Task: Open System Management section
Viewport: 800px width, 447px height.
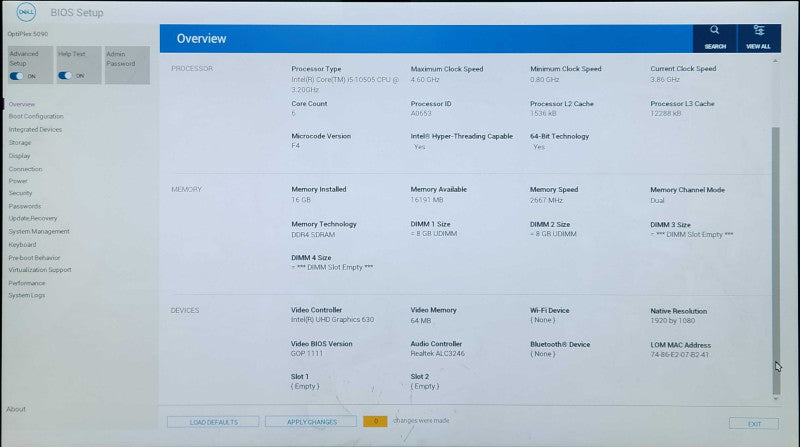Action: point(39,232)
